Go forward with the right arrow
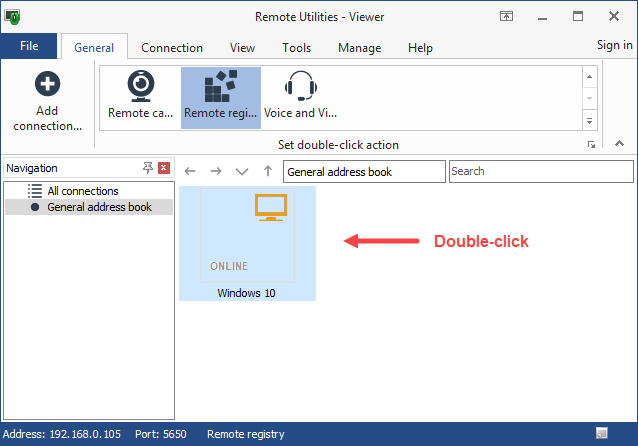The image size is (638, 446). click(x=216, y=171)
